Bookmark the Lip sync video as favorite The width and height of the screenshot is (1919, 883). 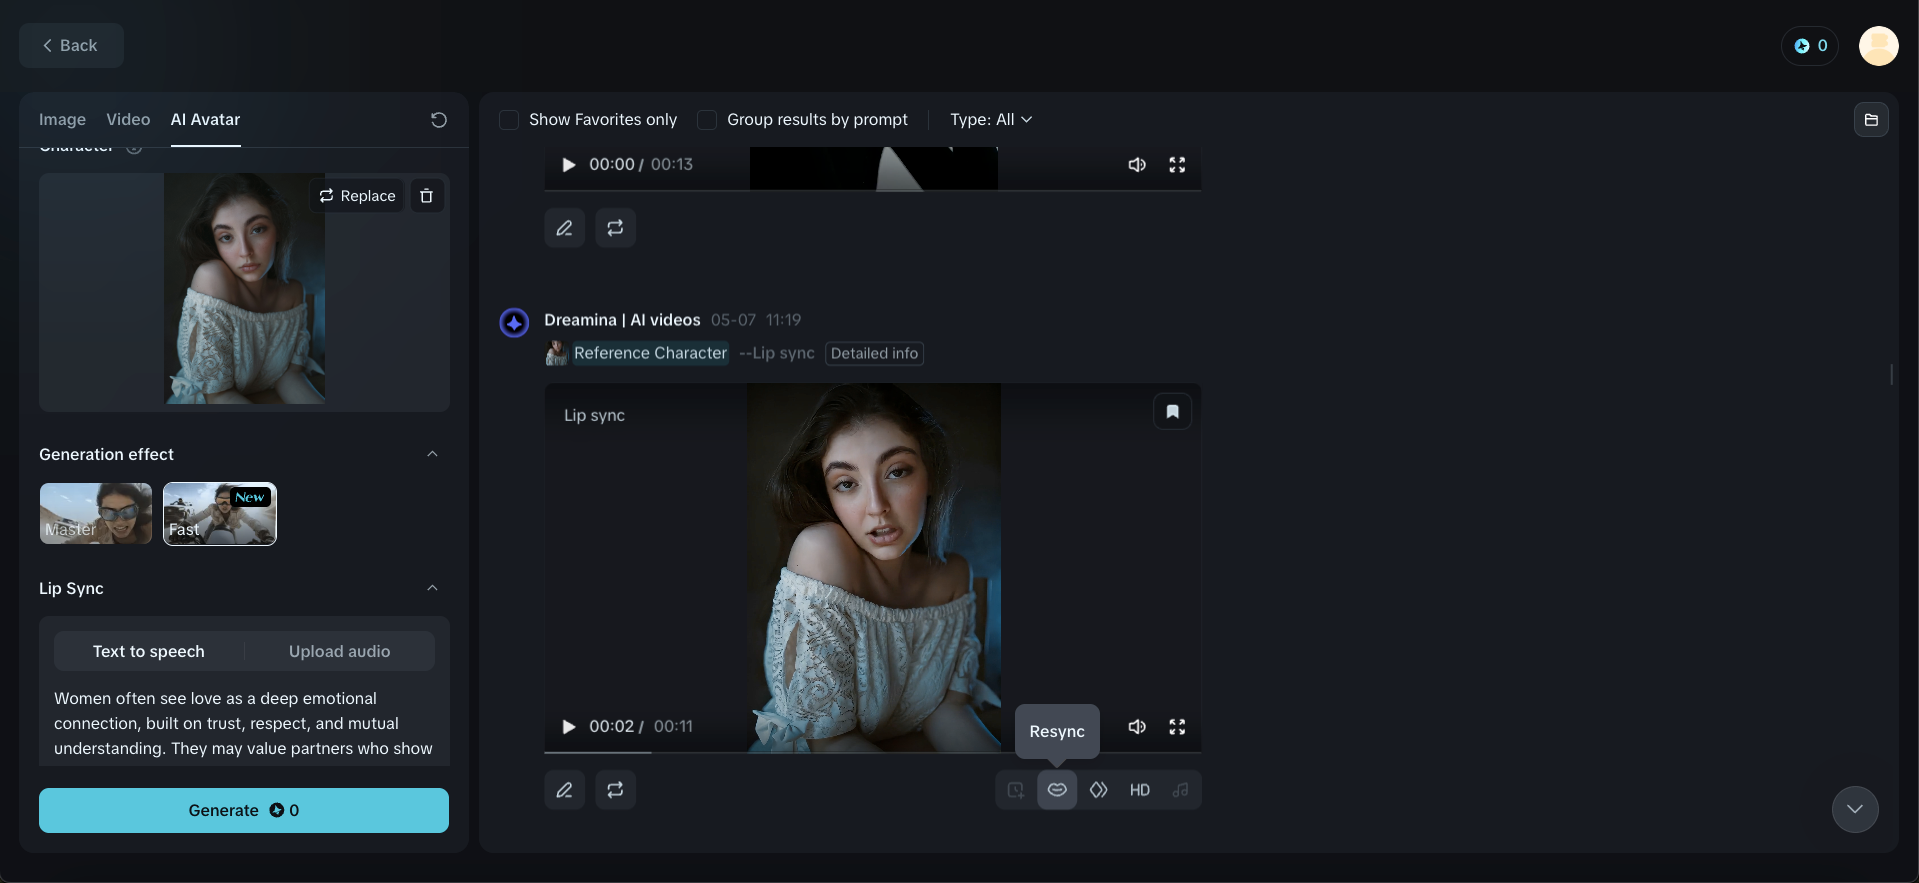point(1172,412)
